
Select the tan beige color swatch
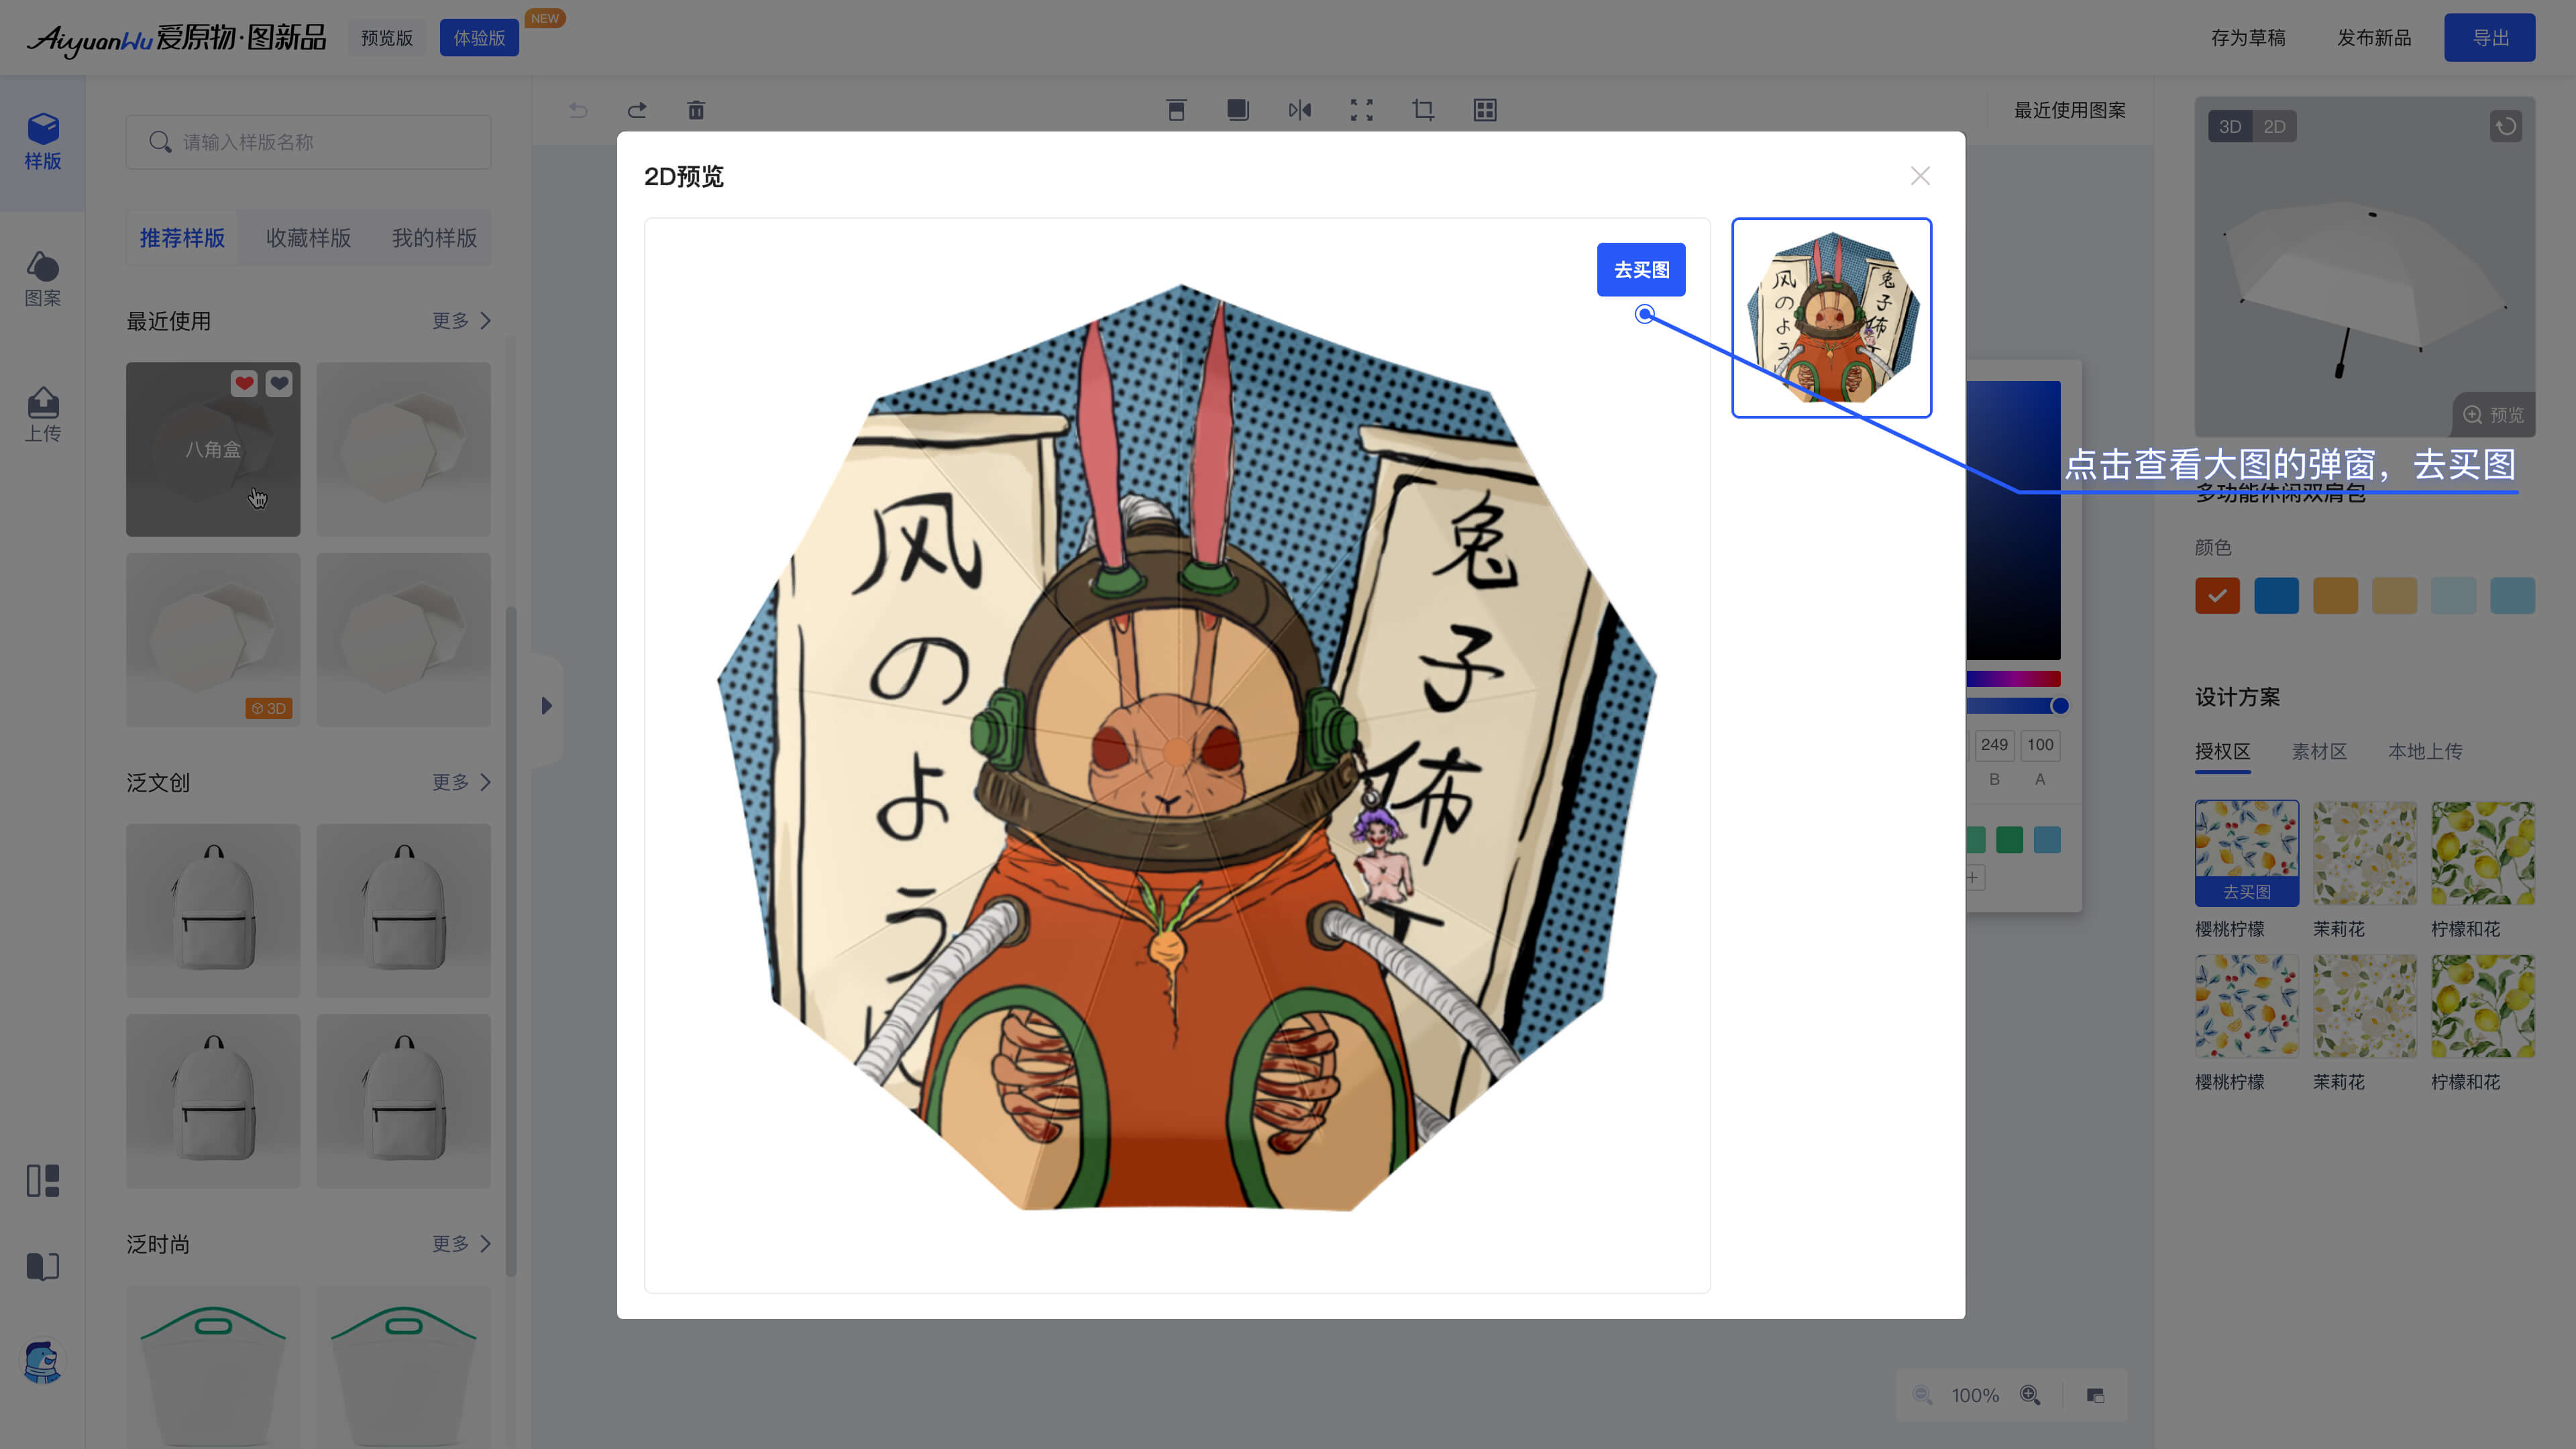2394,596
